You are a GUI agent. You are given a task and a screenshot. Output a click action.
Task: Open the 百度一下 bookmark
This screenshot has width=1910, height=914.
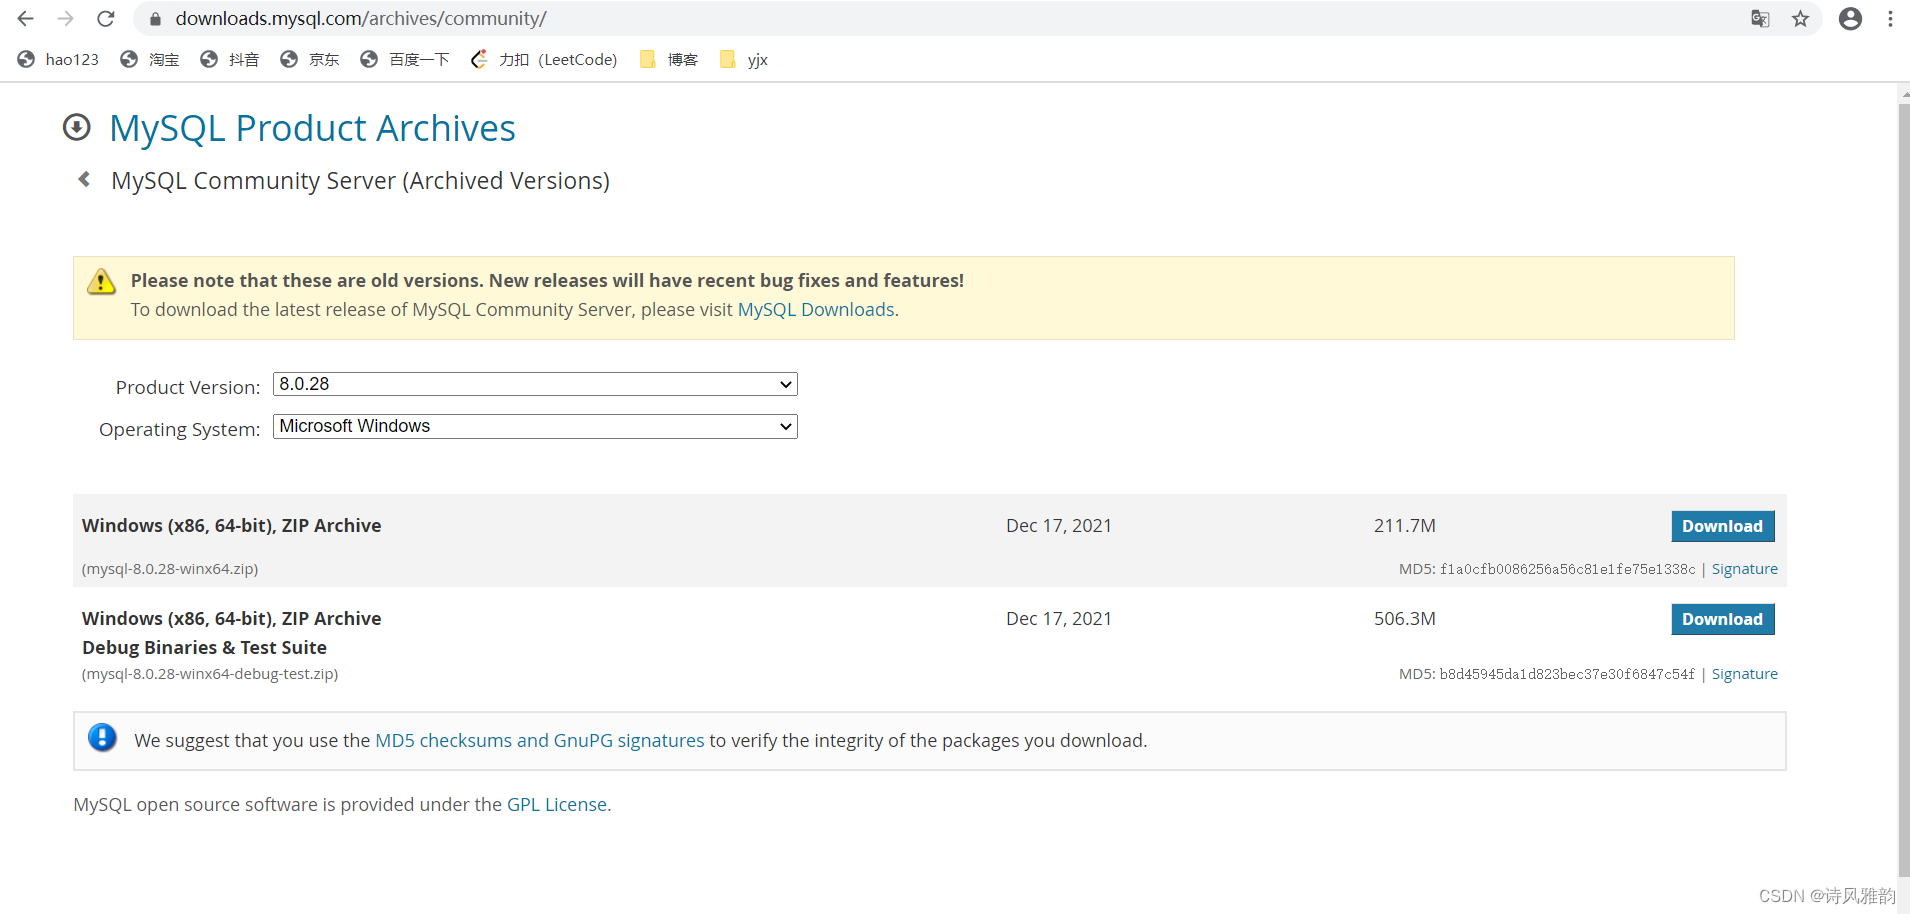pyautogui.click(x=405, y=59)
